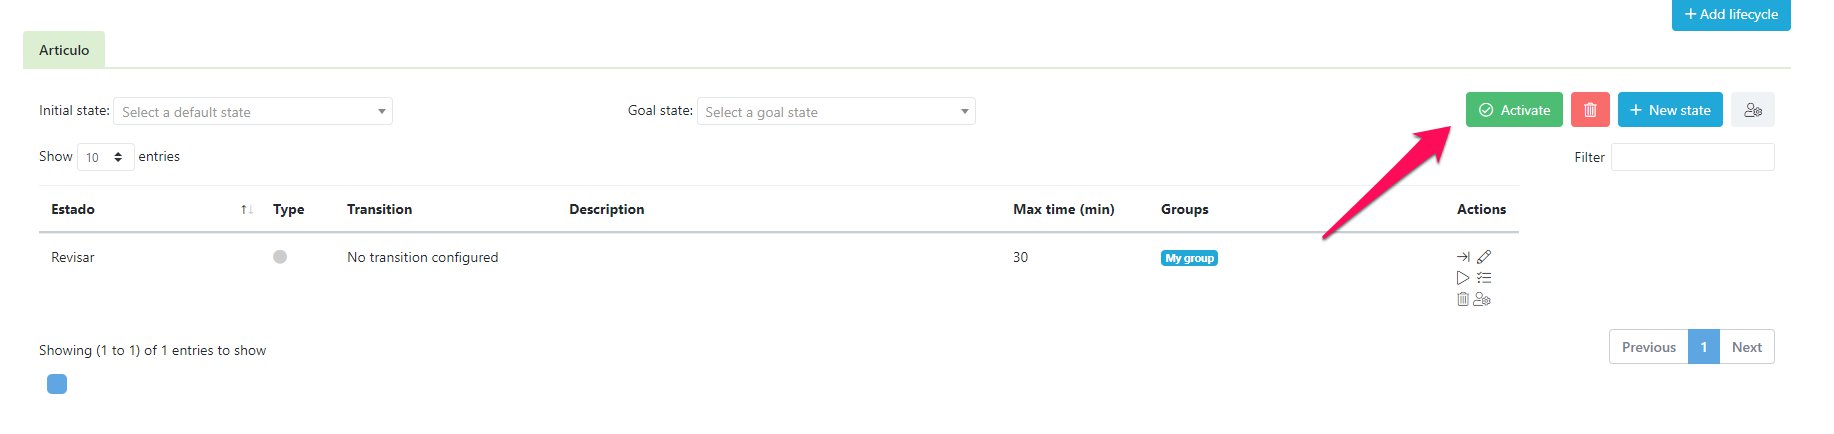Open the user settings button beside New state
Viewport: 1834px width, 434px height.
pyautogui.click(x=1753, y=110)
